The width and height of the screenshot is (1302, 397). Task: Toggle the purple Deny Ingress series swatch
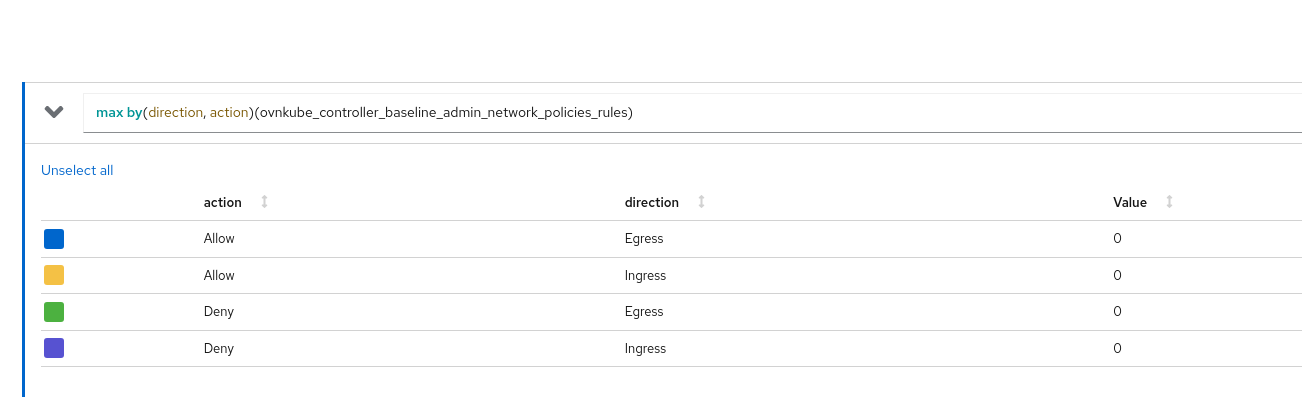[x=54, y=348]
